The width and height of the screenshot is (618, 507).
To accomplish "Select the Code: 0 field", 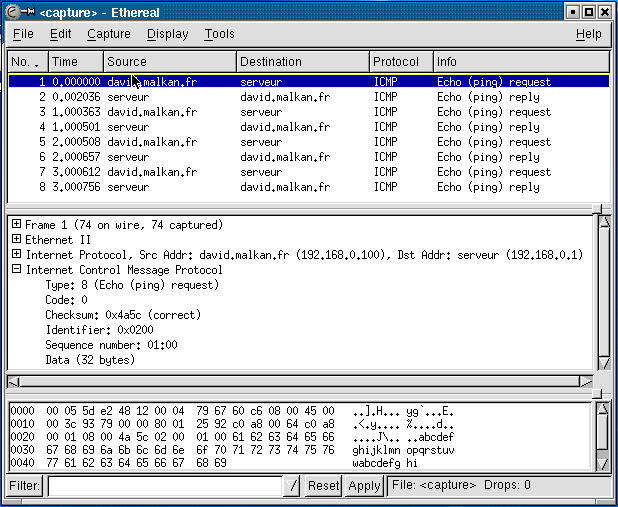I will click(66, 300).
